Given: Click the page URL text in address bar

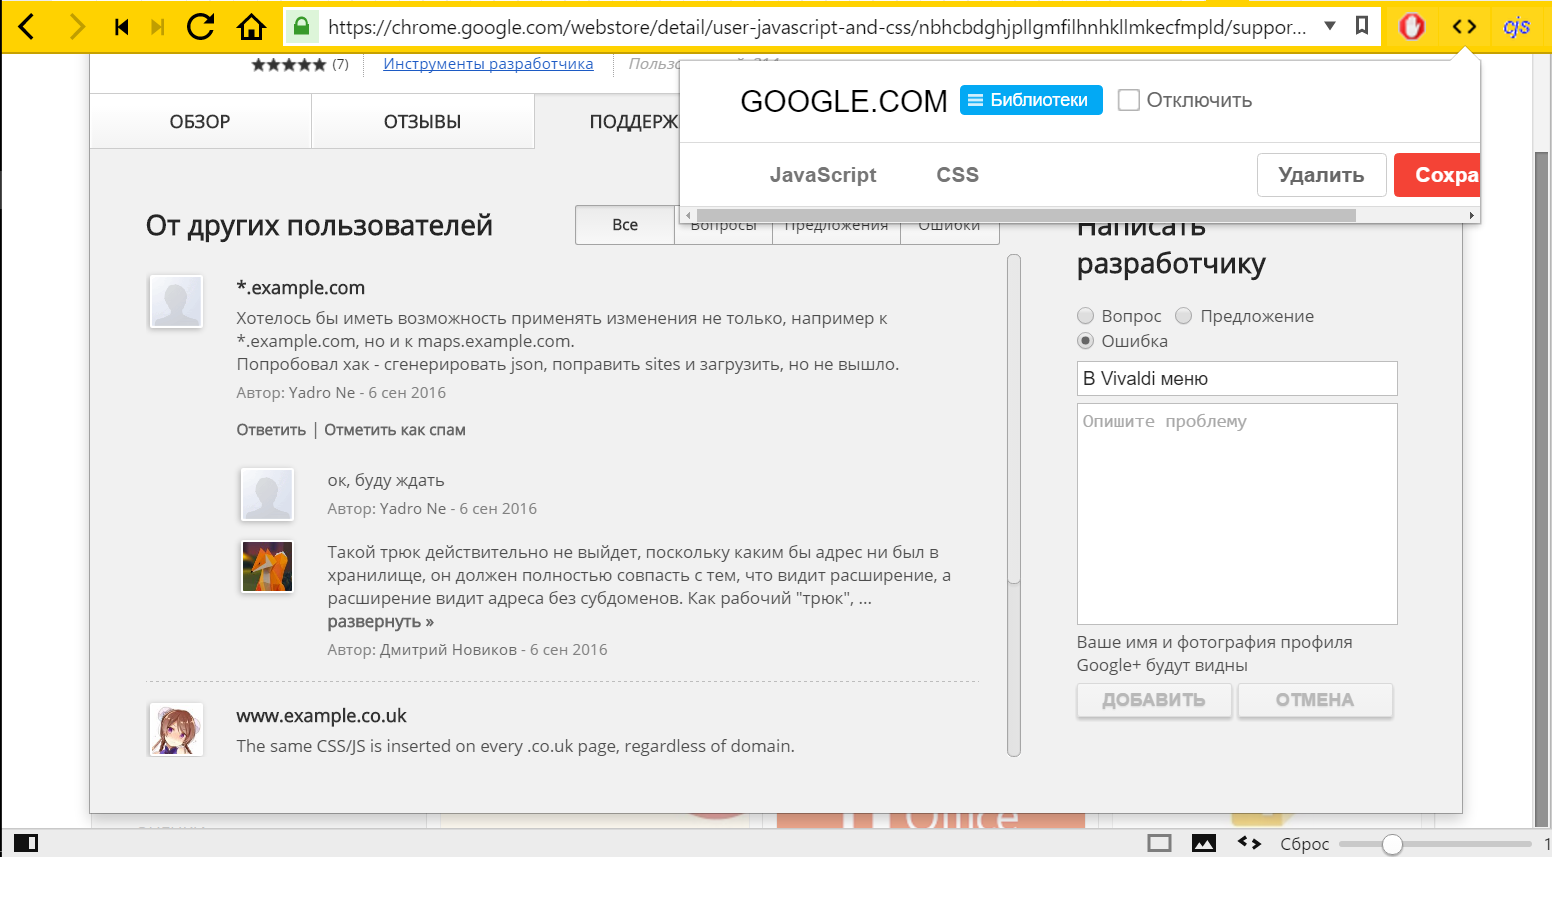Looking at the screenshot, I should [817, 27].
